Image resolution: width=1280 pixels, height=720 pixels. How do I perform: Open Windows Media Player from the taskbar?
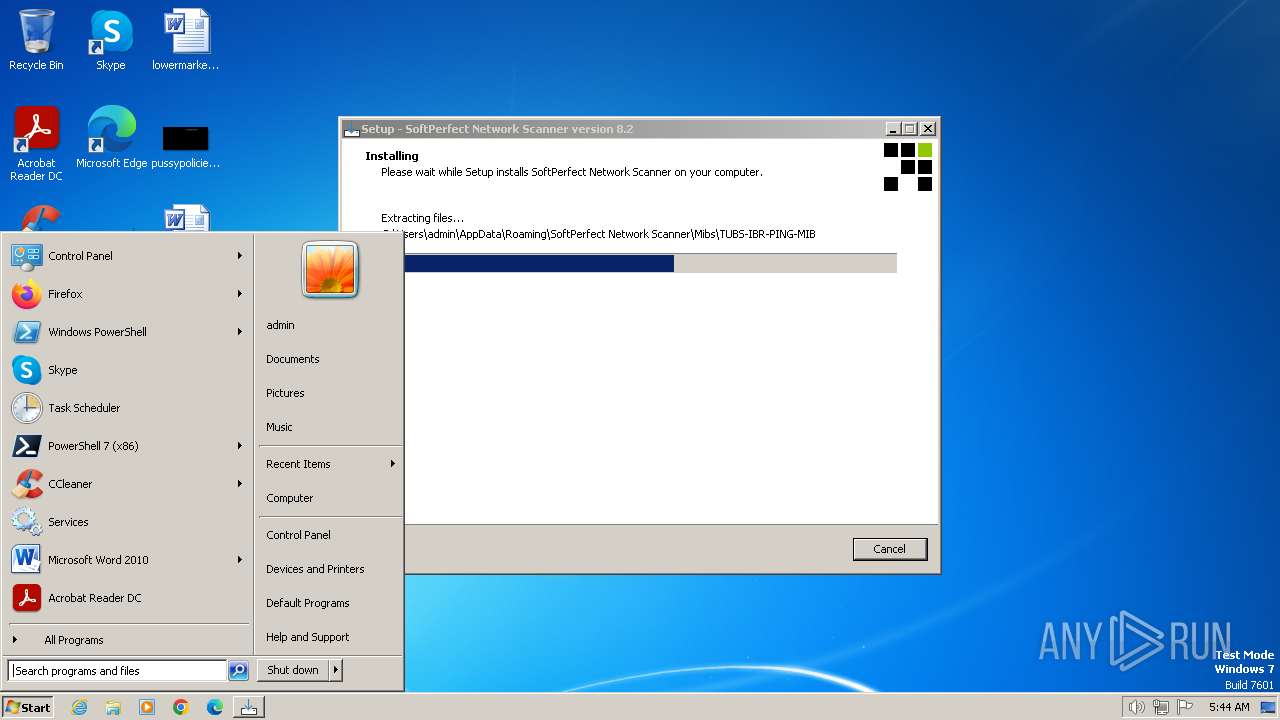point(147,707)
